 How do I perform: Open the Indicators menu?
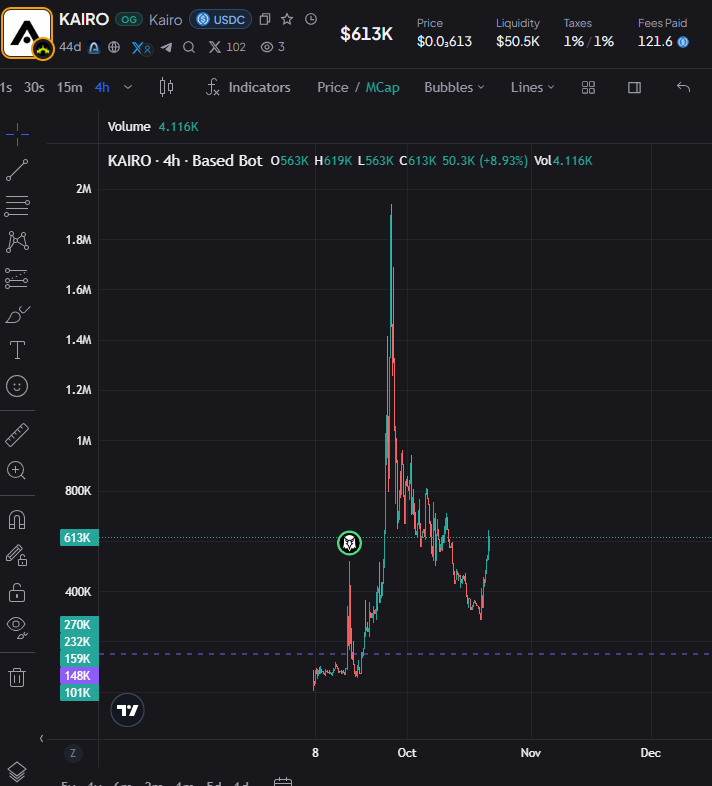(248, 87)
